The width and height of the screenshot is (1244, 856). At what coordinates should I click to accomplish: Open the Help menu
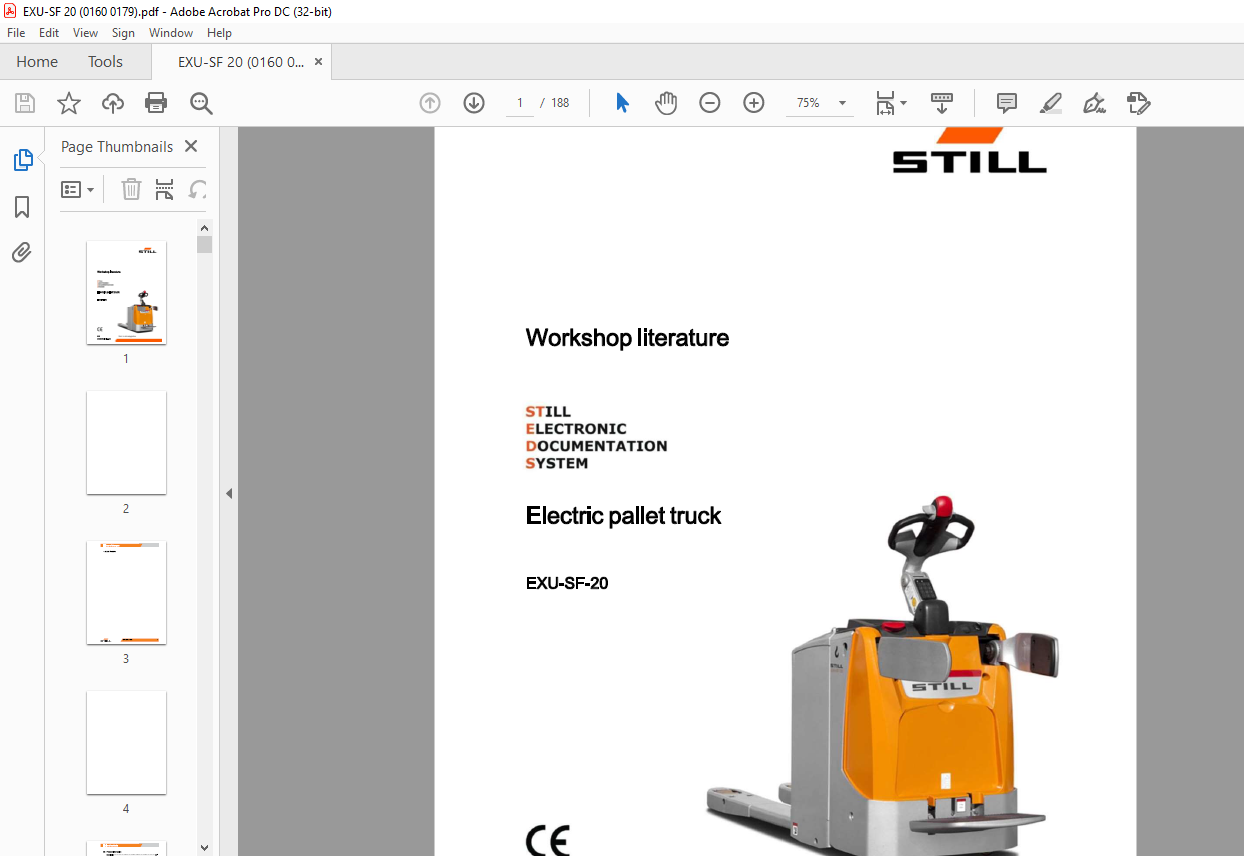[219, 33]
